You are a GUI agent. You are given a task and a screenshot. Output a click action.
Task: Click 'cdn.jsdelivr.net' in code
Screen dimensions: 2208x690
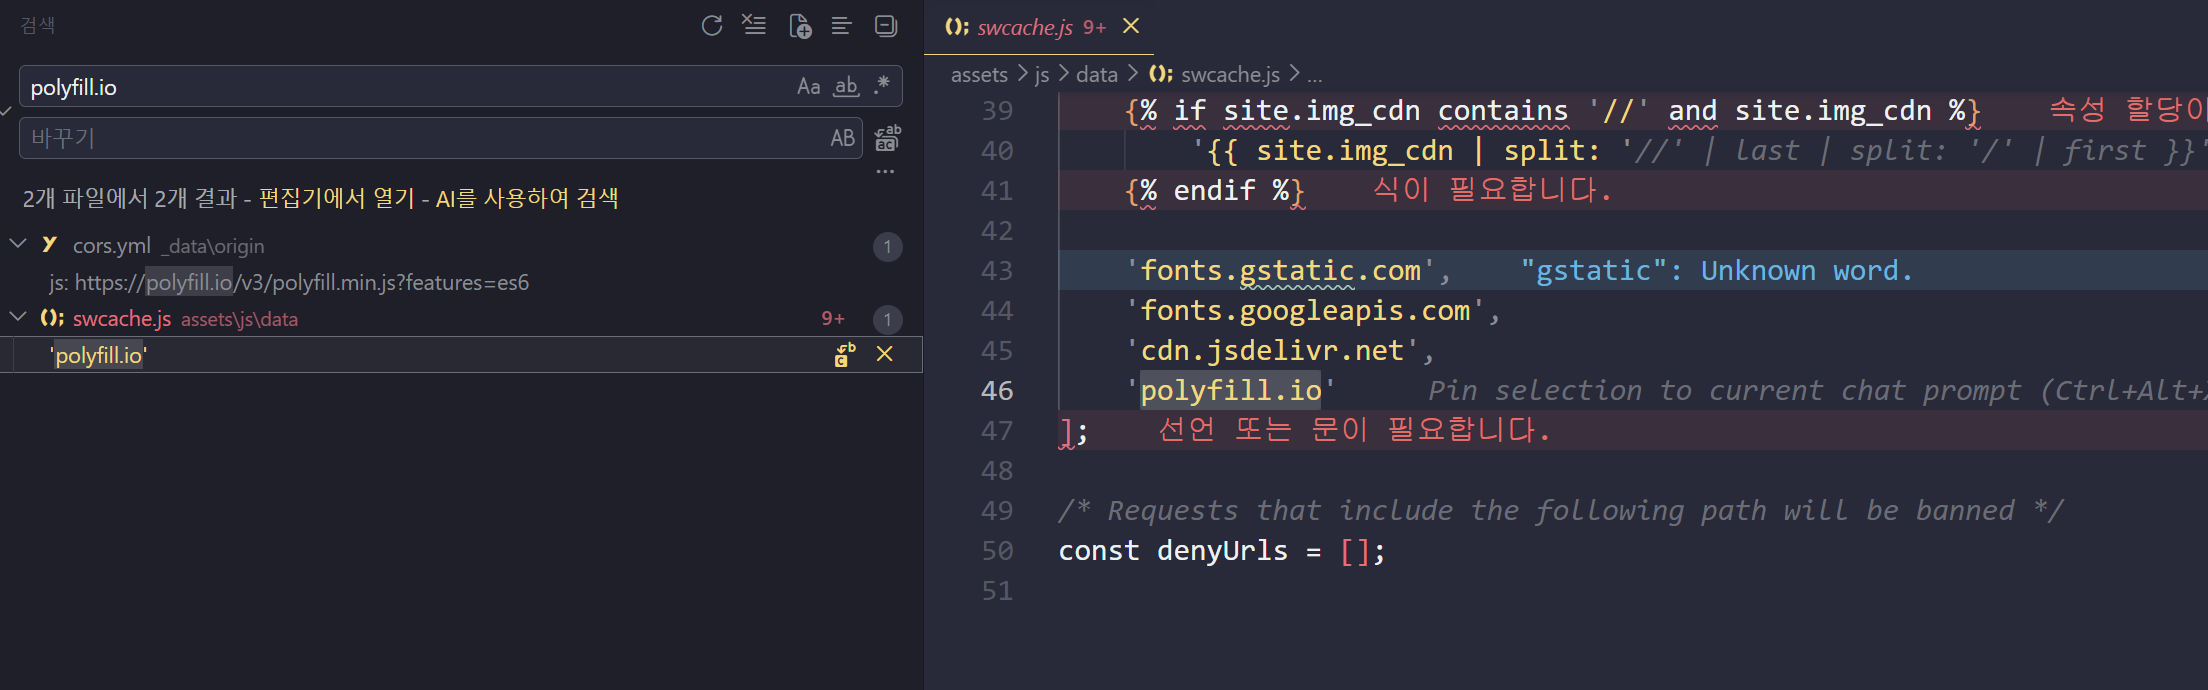click(x=1273, y=350)
